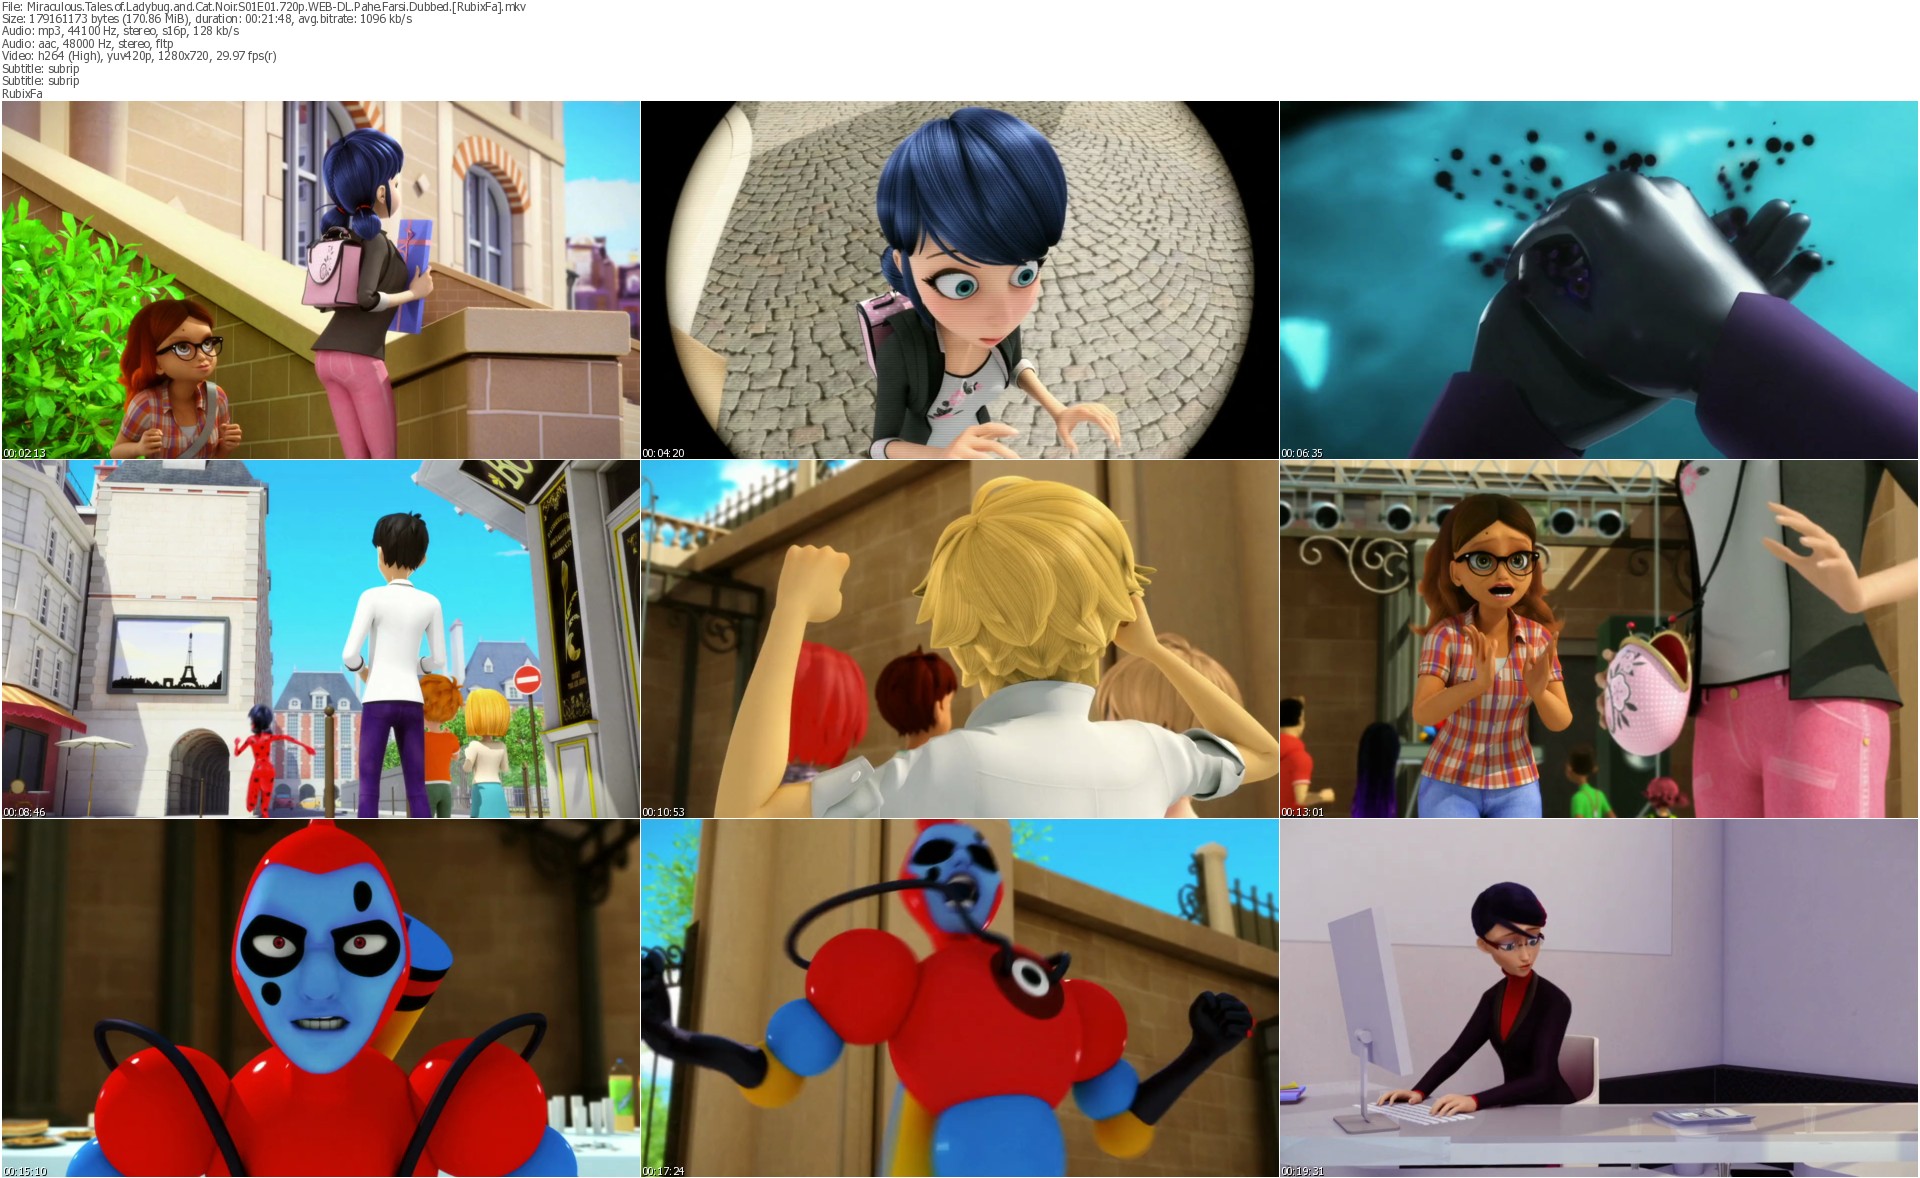The image size is (1920, 1178).
Task: Click the Size line showing 170.86 MiB
Action: 207,19
